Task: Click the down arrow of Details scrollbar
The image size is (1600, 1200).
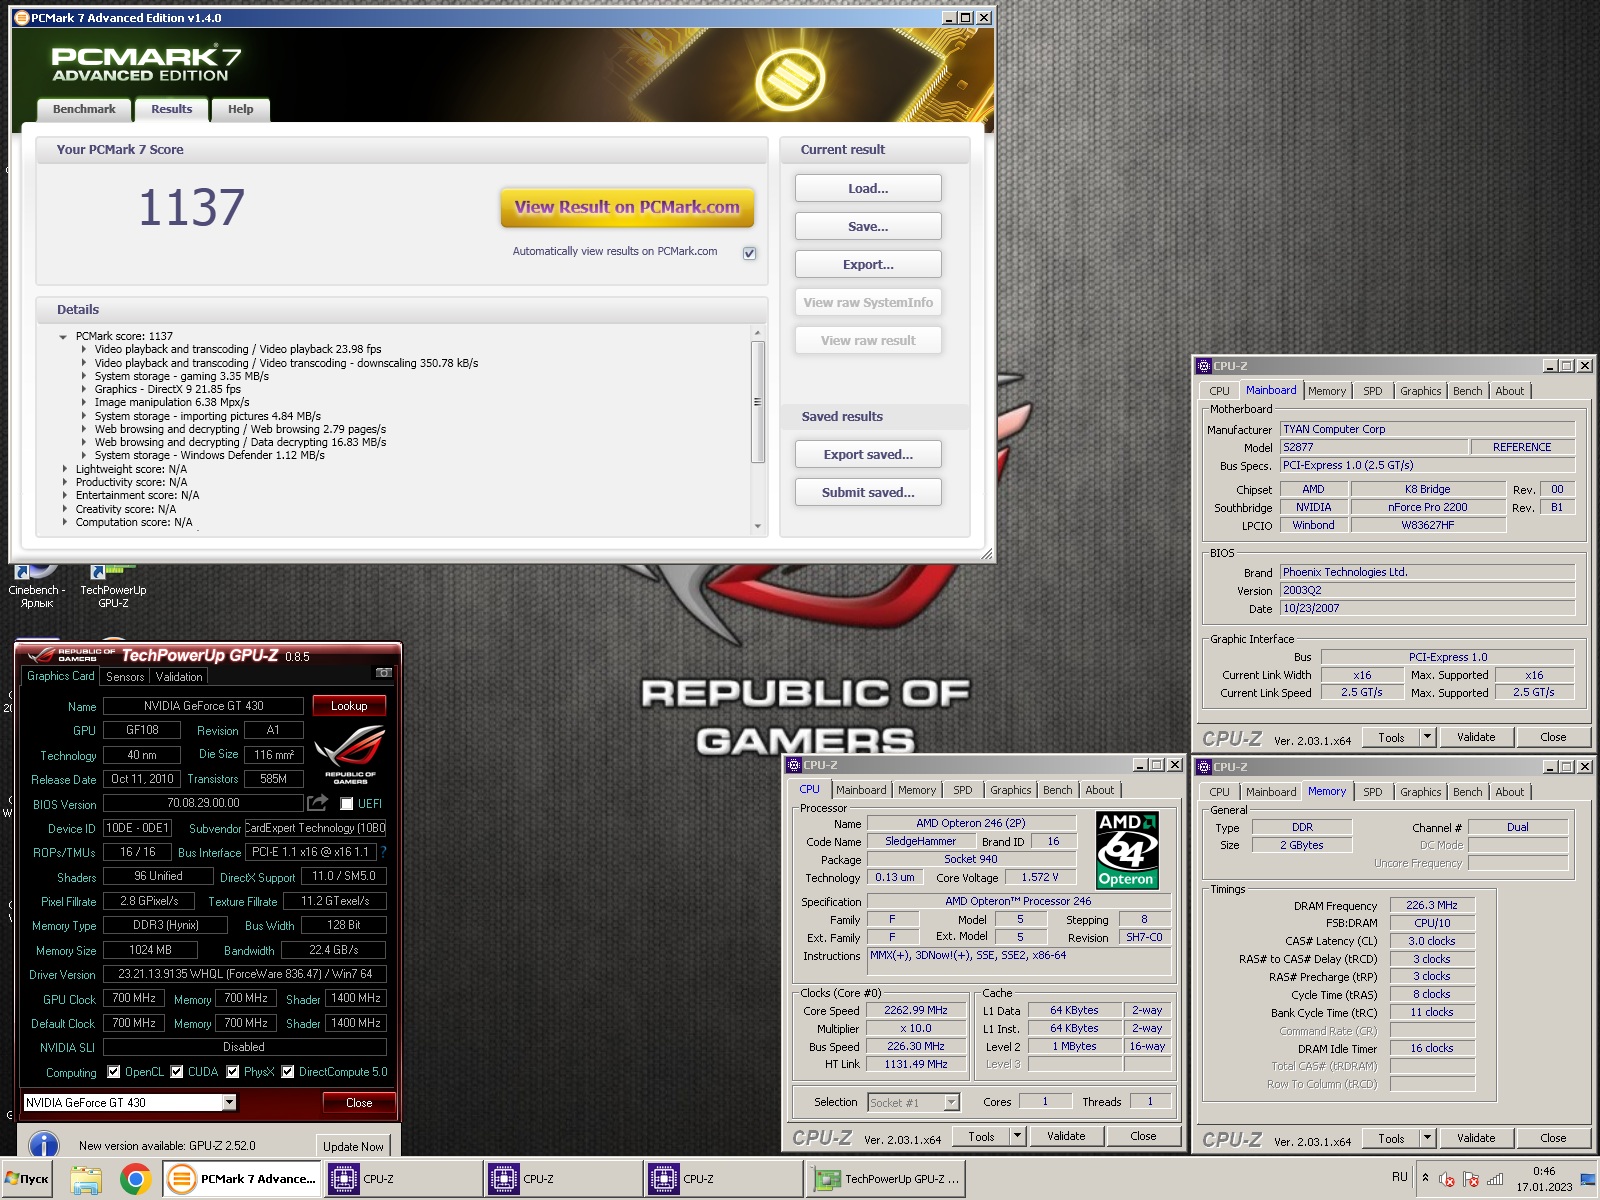Action: [757, 526]
